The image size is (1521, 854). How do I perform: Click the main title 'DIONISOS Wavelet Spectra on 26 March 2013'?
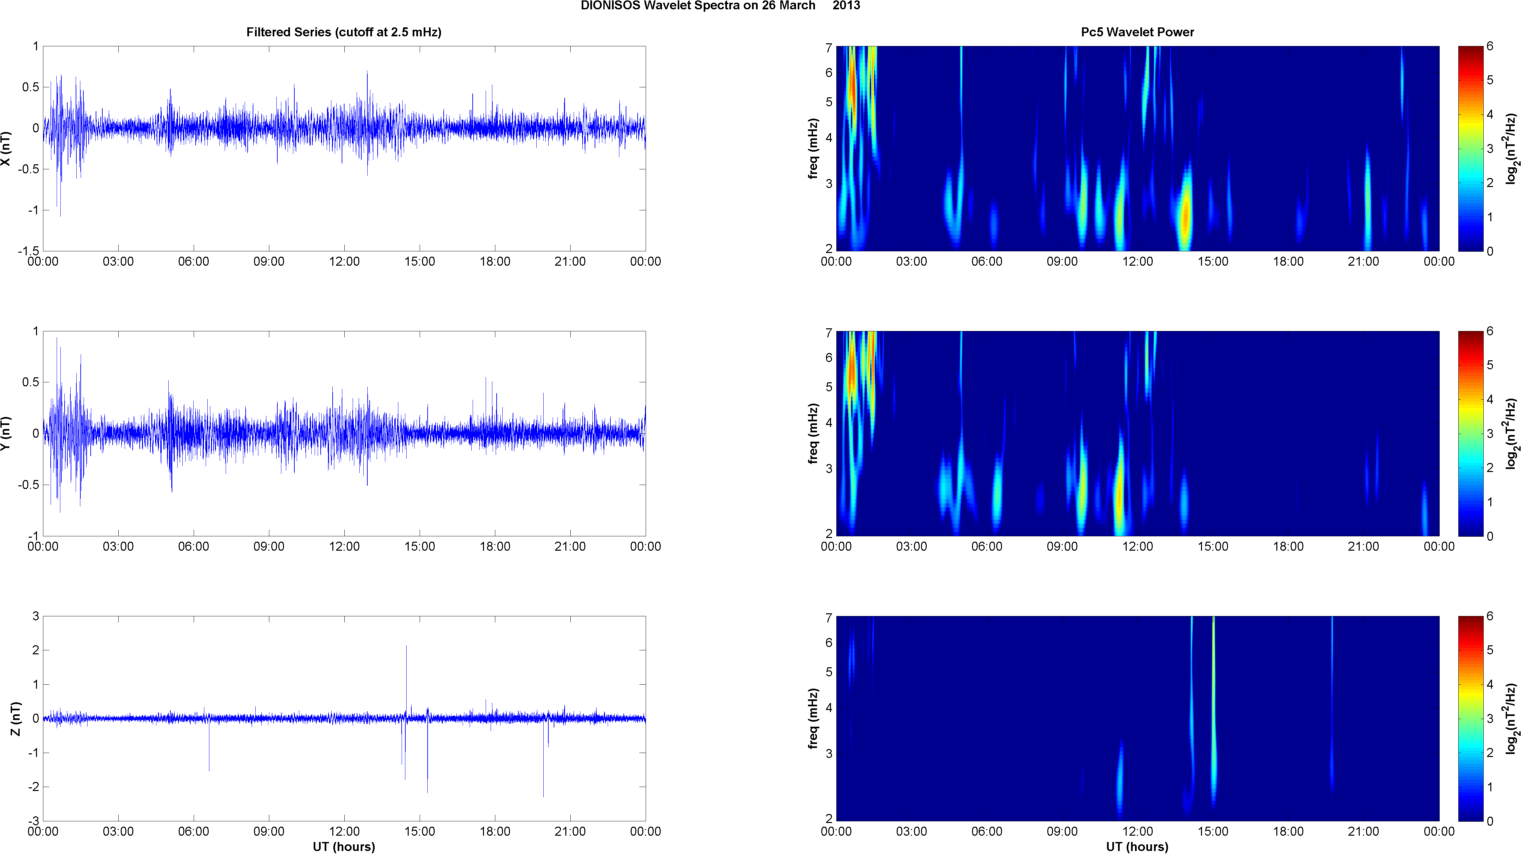click(x=720, y=6)
